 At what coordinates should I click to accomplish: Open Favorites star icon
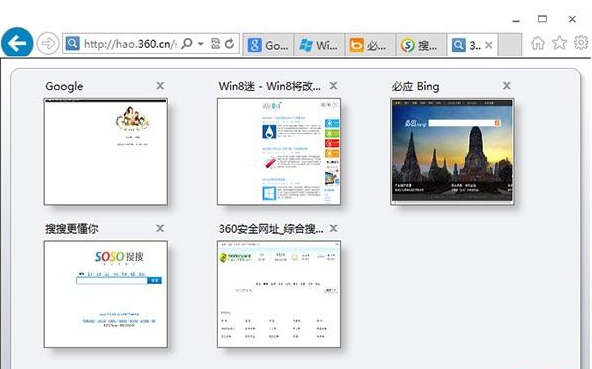click(x=560, y=43)
